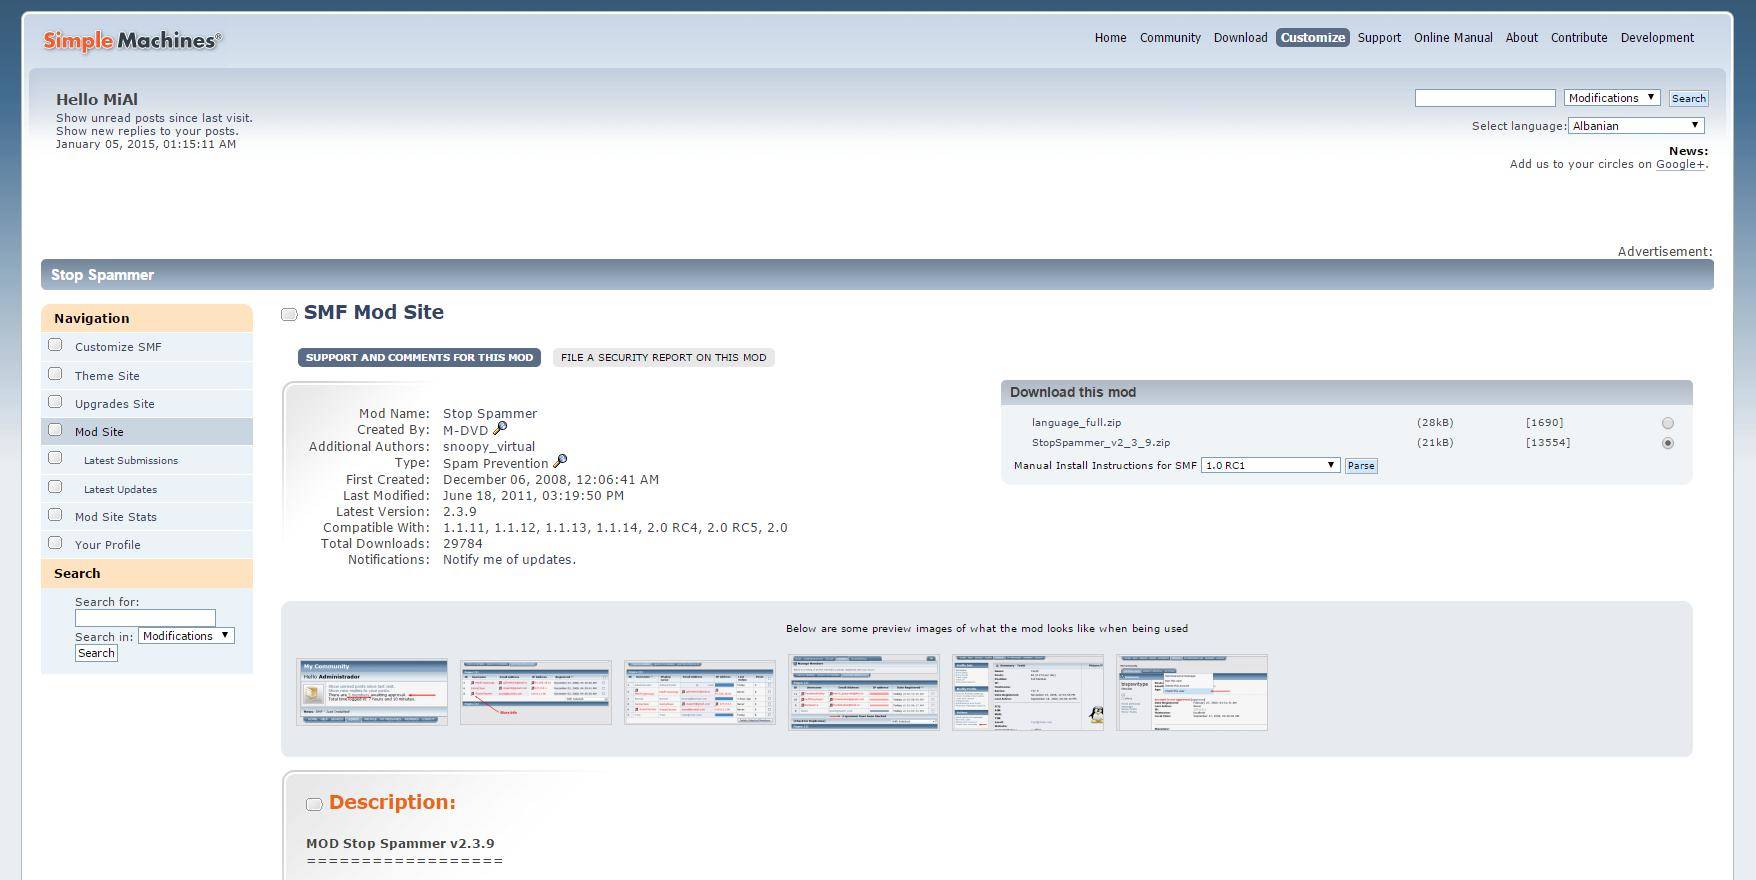This screenshot has width=1756, height=880.
Task: Click the icon beside Latest Submissions
Action: pos(55,458)
